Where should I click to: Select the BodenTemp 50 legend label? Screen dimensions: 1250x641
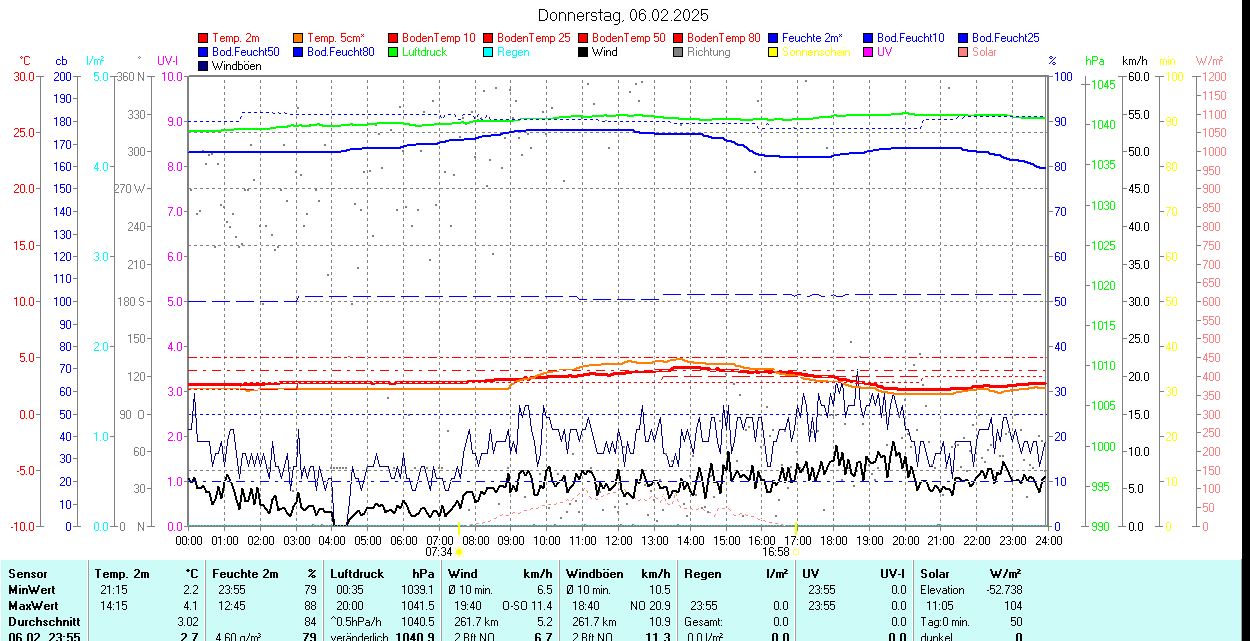coord(628,38)
